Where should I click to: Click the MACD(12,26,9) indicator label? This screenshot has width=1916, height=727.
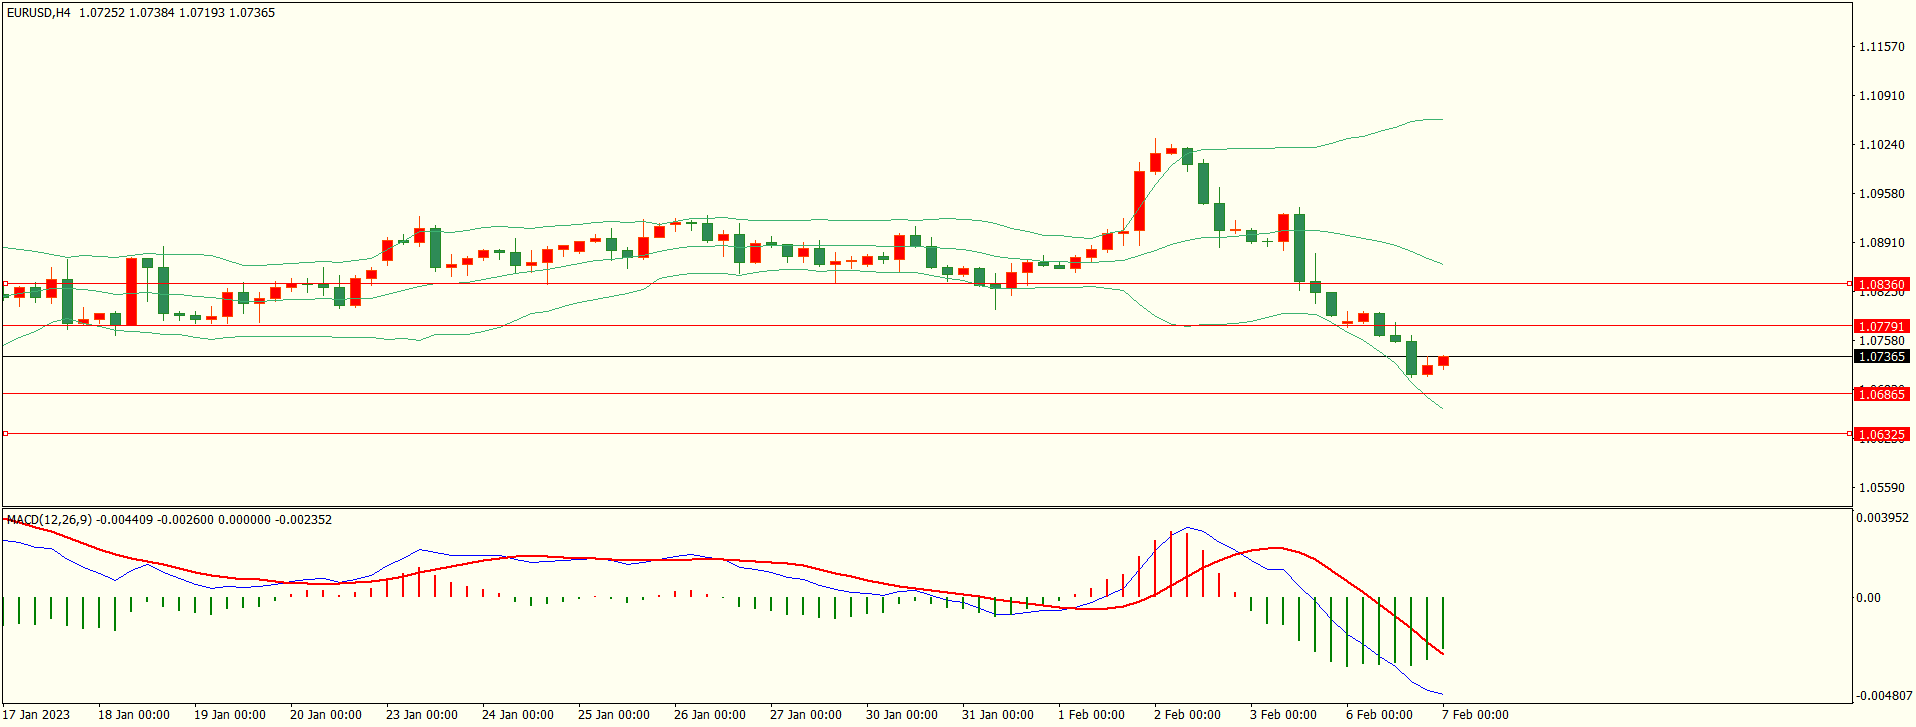pyautogui.click(x=49, y=520)
